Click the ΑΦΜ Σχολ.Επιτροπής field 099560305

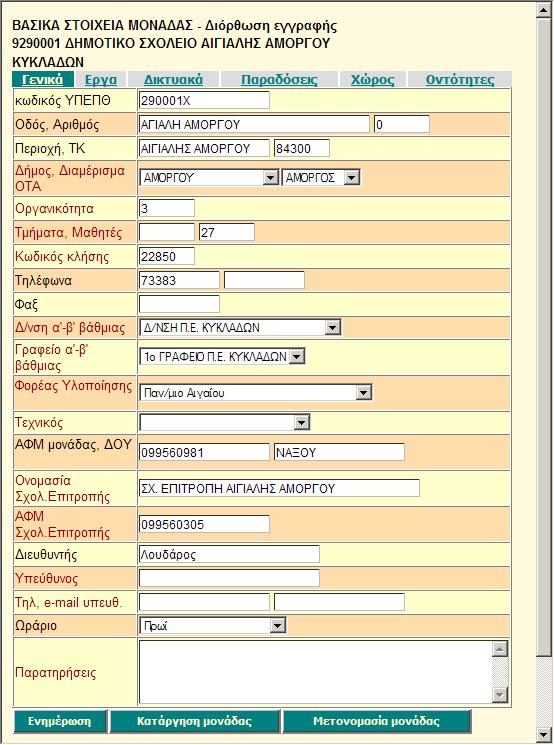(204, 524)
